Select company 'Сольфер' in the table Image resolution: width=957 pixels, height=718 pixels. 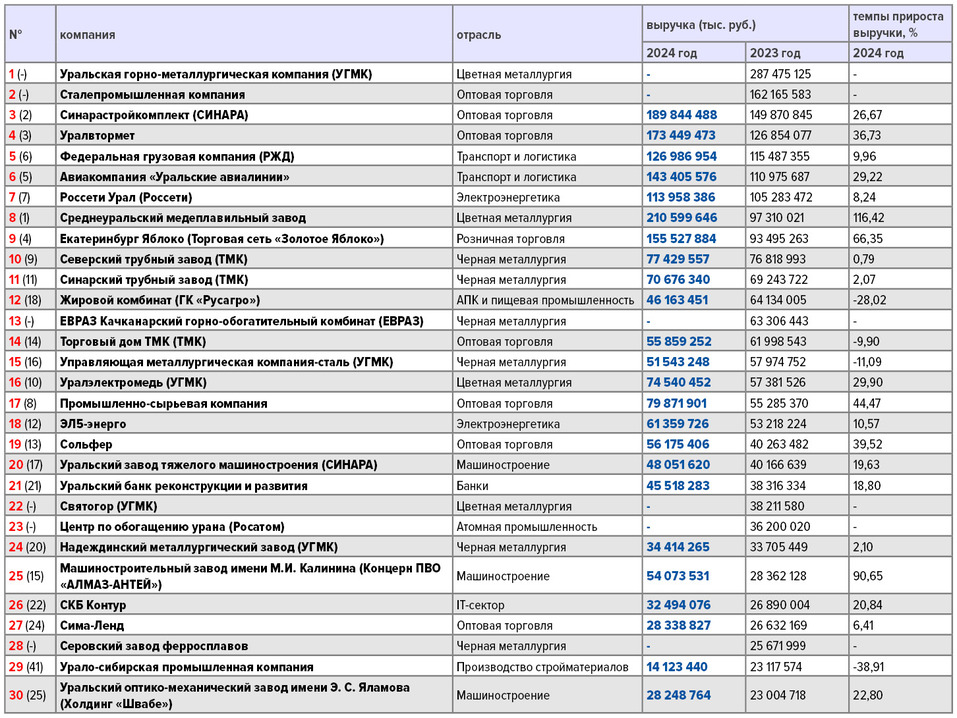pyautogui.click(x=86, y=445)
